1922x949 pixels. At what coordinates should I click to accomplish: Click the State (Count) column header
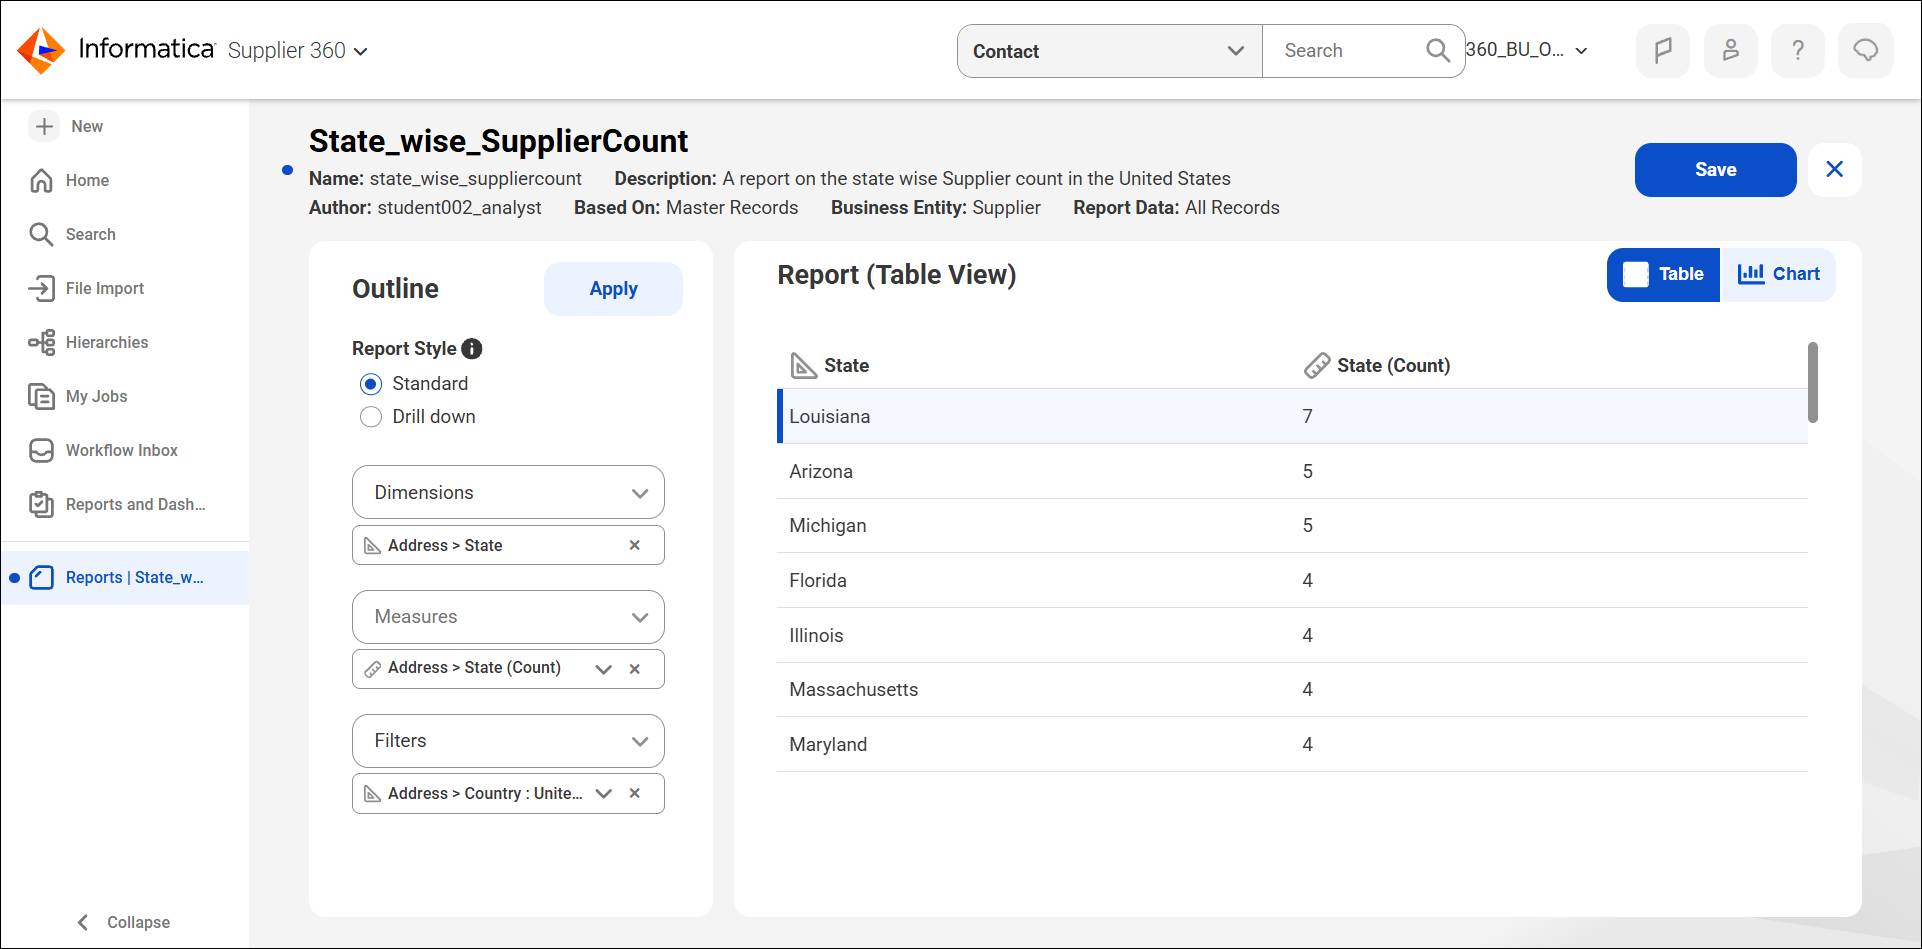pos(1393,366)
